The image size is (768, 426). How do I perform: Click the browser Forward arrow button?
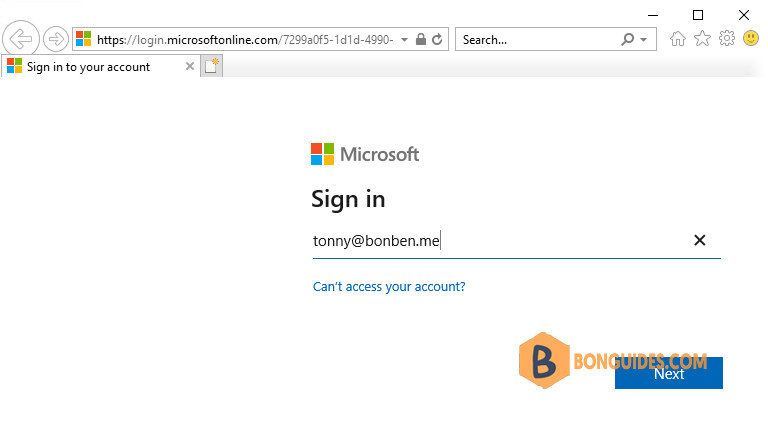click(56, 39)
